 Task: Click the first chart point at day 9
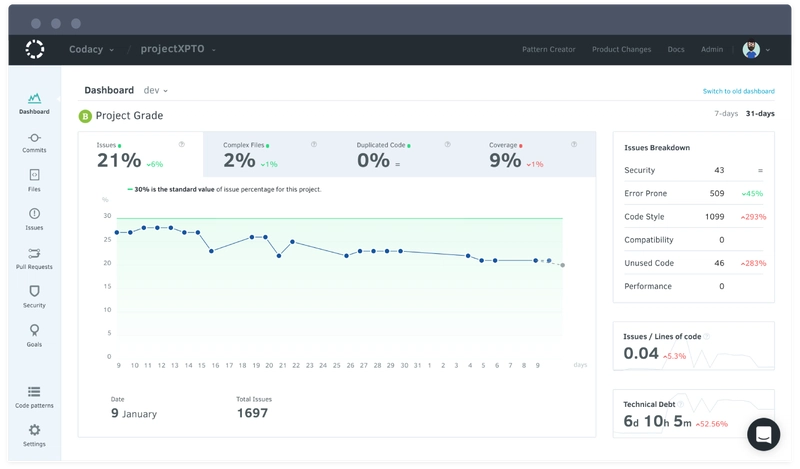click(117, 232)
